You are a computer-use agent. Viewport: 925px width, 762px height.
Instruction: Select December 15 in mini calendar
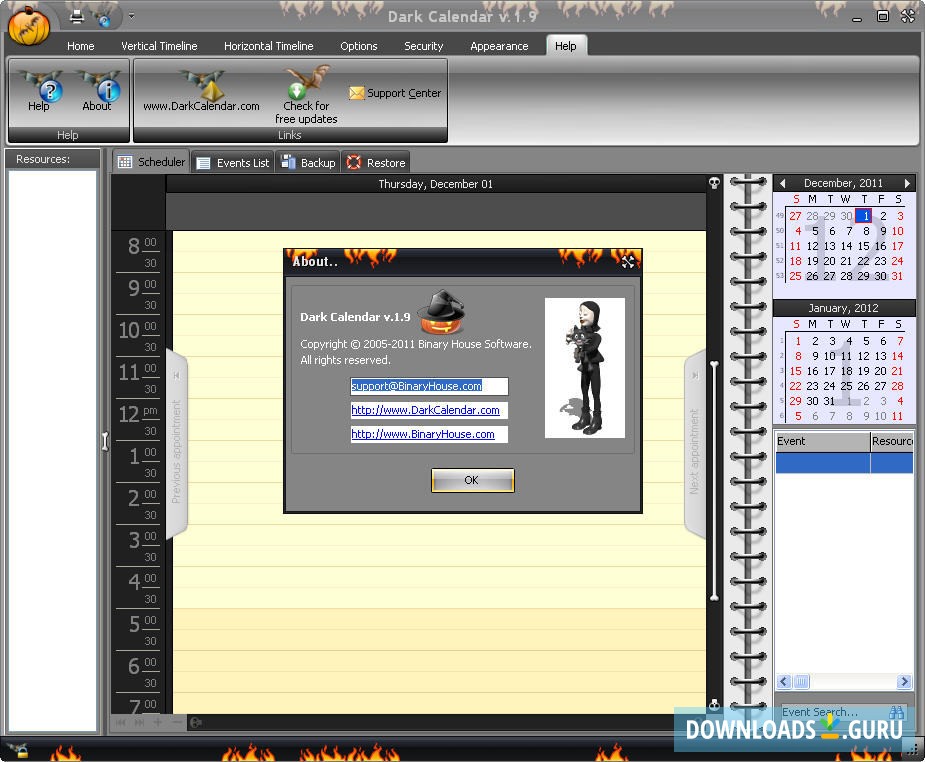point(863,246)
